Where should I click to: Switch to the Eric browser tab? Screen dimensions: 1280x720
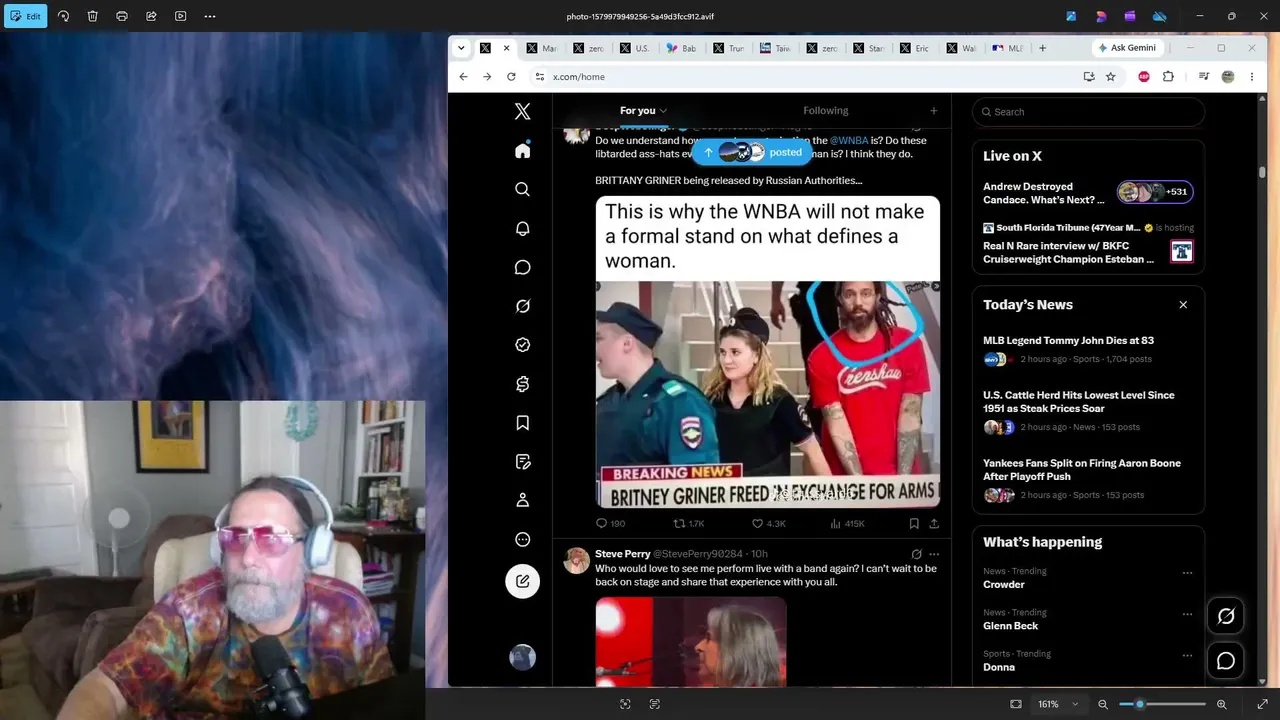[x=915, y=48]
